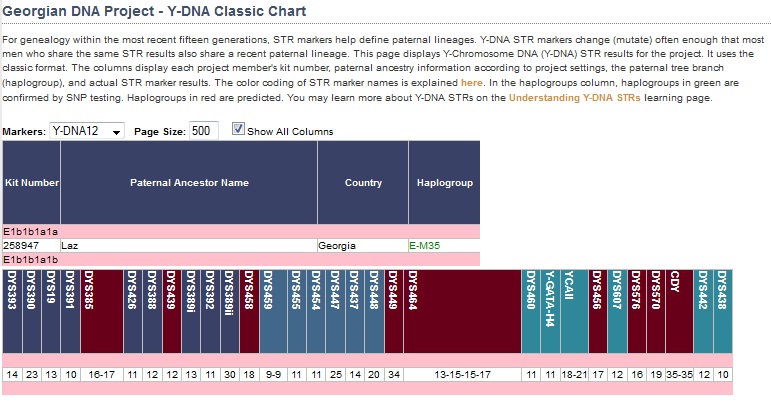This screenshot has width=771, height=409.
Task: Toggle the Show All Columns checkbox
Action: pyautogui.click(x=238, y=129)
